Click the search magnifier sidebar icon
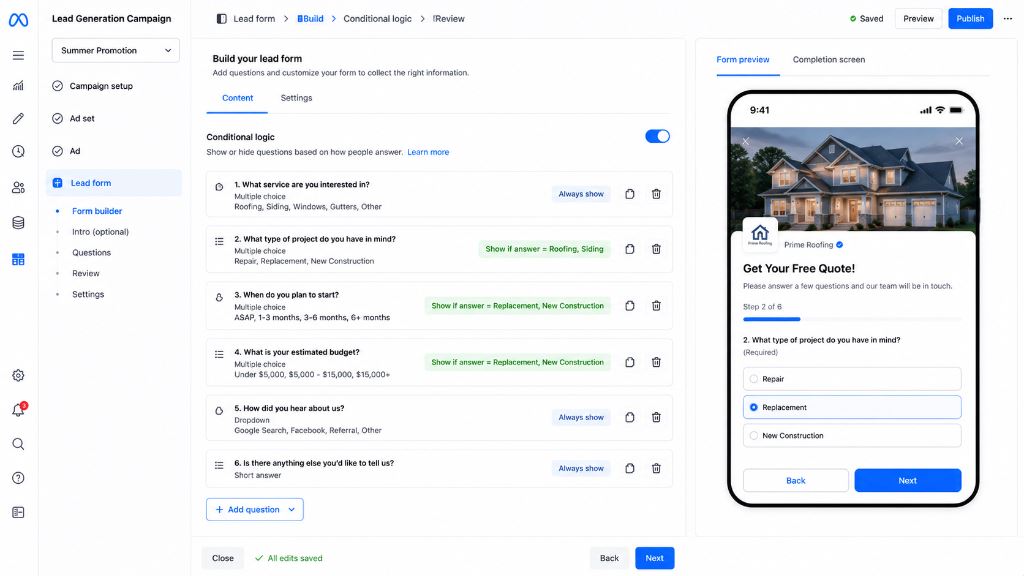 pyautogui.click(x=18, y=444)
